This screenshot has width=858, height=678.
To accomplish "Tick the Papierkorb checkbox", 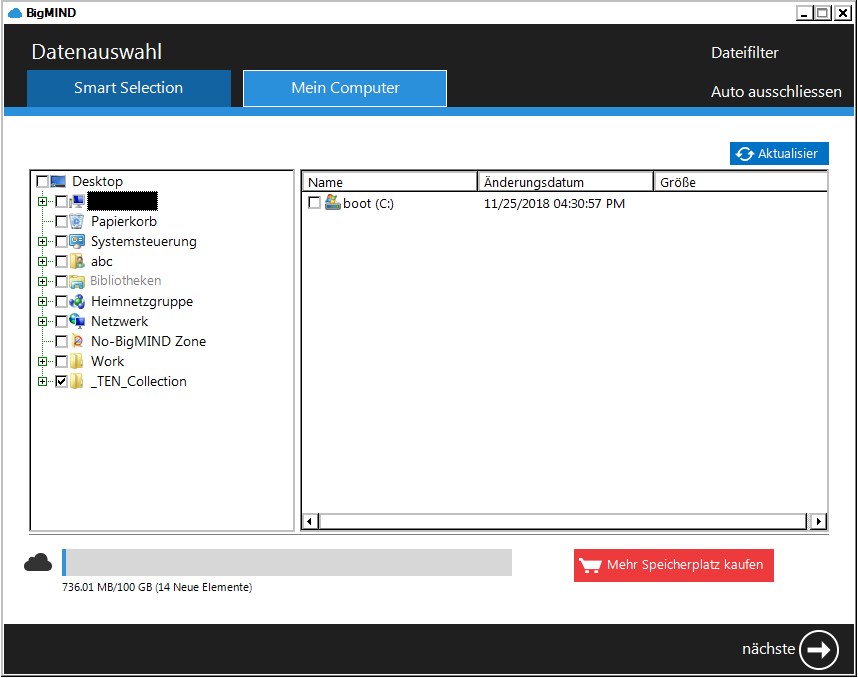I will 61,222.
